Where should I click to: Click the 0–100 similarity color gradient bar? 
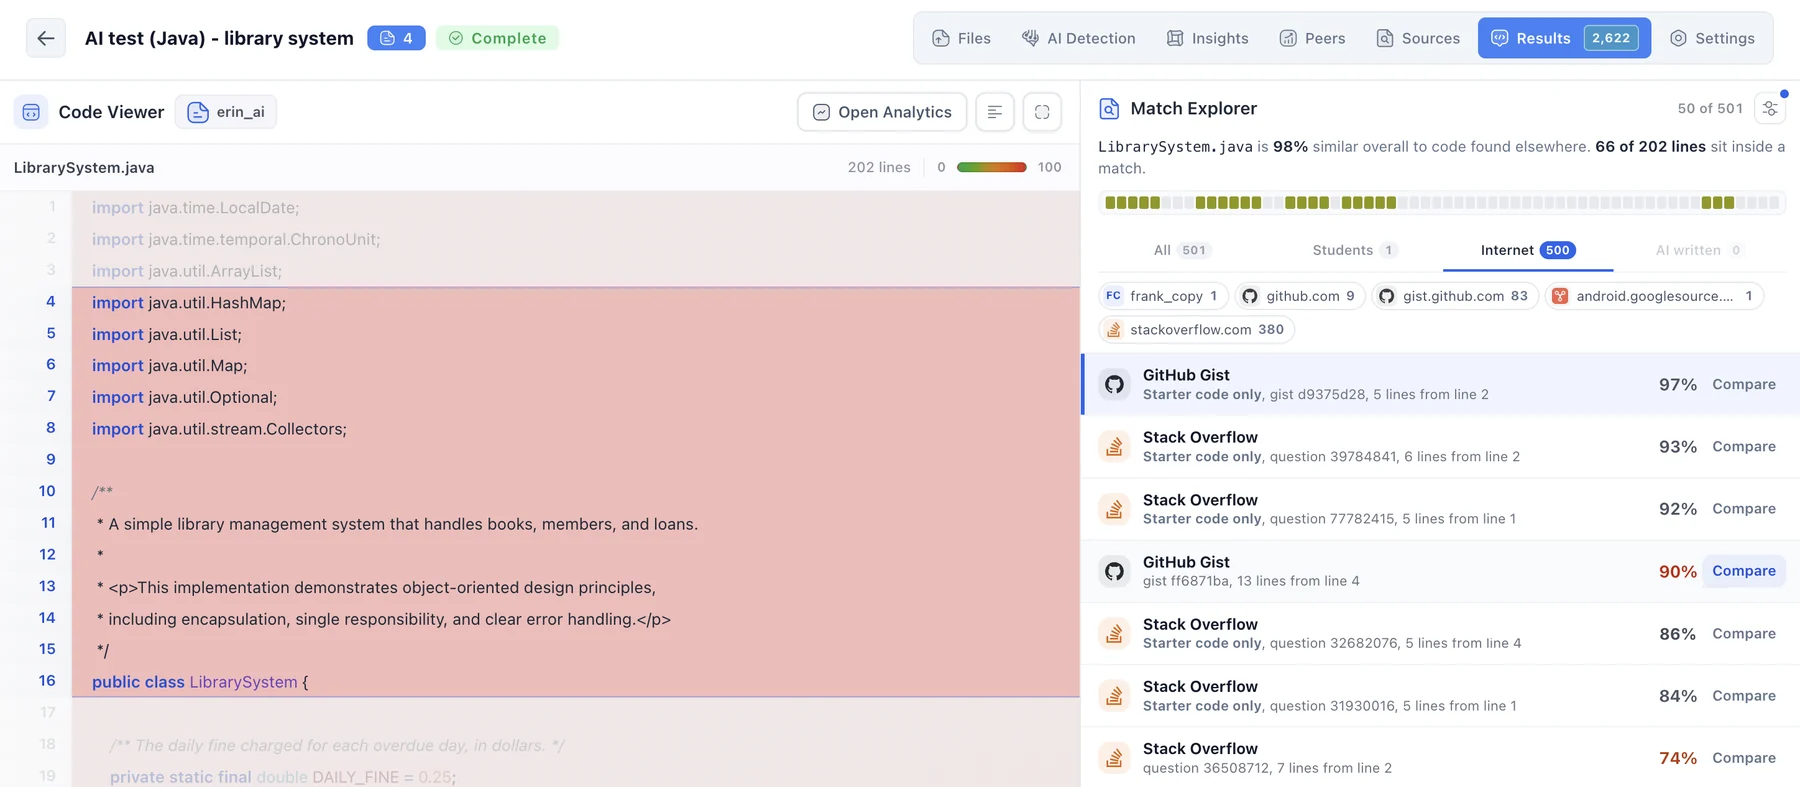click(991, 167)
